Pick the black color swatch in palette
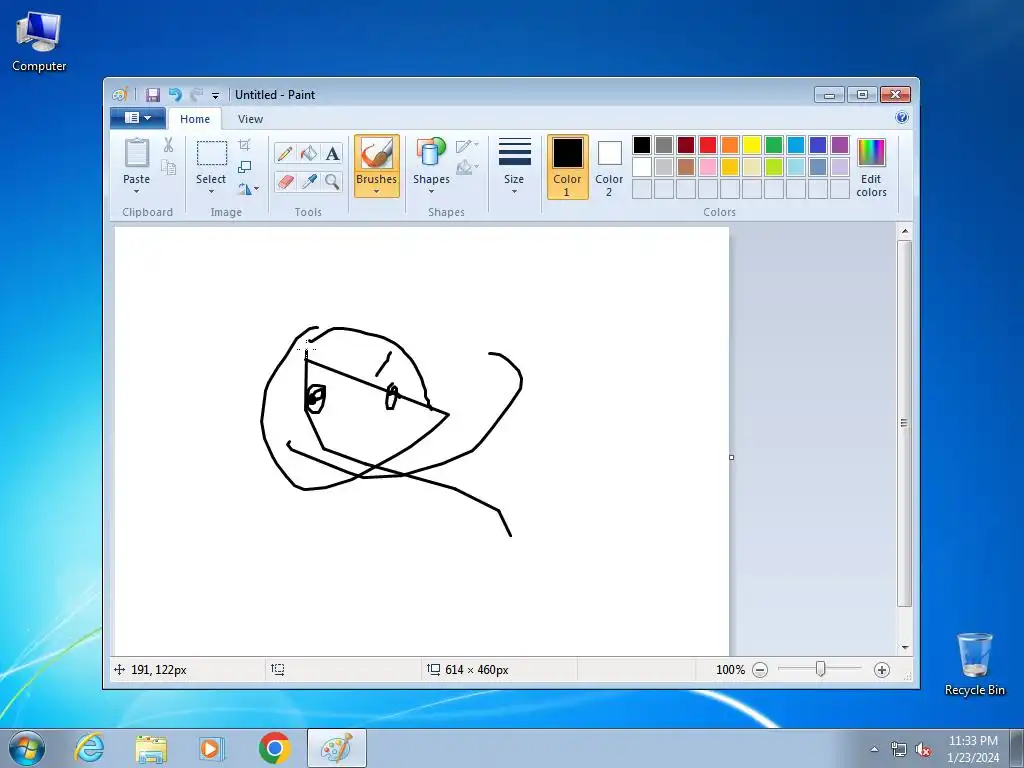Image resolution: width=1024 pixels, height=768 pixels. [642, 145]
